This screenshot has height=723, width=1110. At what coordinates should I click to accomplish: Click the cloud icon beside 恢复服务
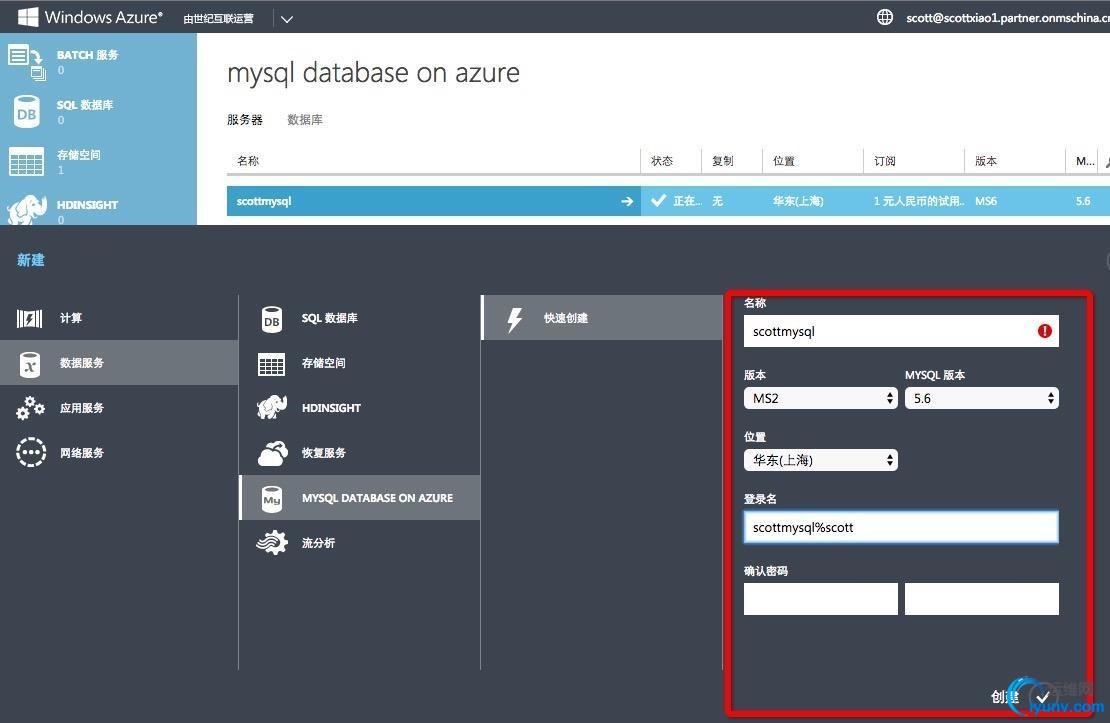[x=273, y=453]
